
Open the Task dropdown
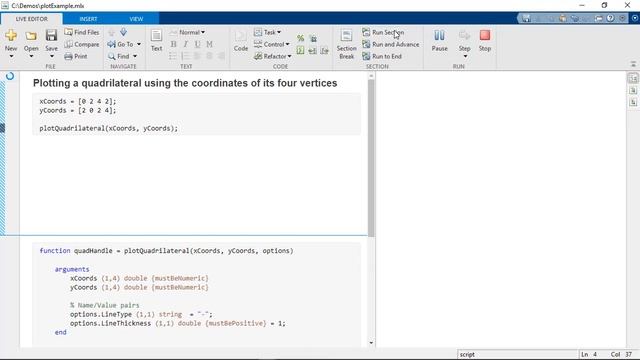[x=267, y=32]
